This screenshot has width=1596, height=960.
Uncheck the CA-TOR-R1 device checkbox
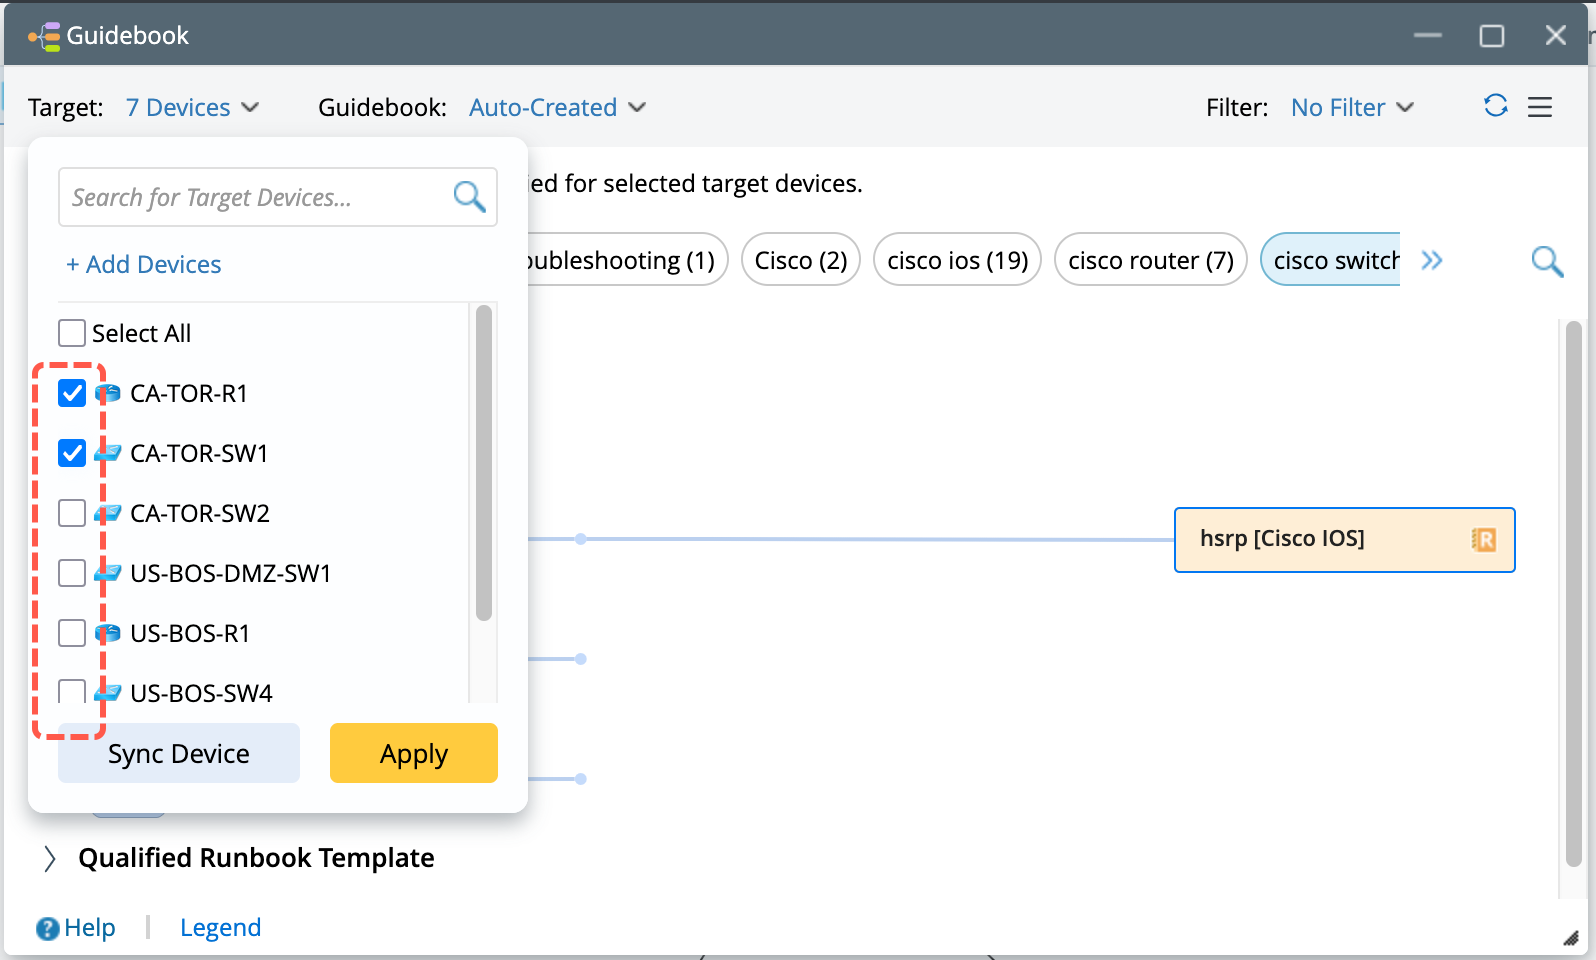(72, 393)
